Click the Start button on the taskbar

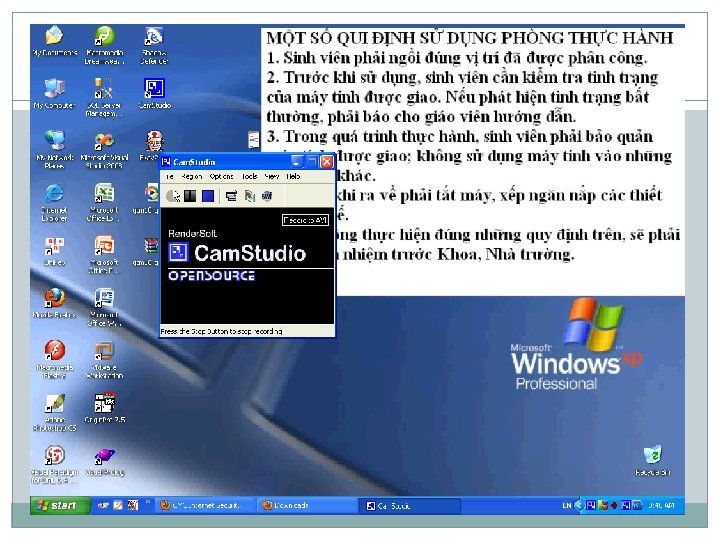pyautogui.click(x=60, y=505)
